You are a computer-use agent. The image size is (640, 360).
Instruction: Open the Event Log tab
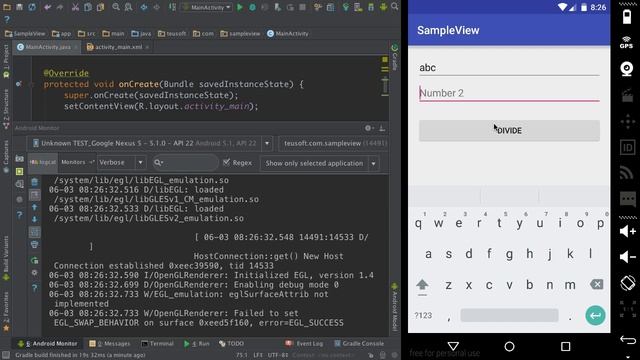304,344
